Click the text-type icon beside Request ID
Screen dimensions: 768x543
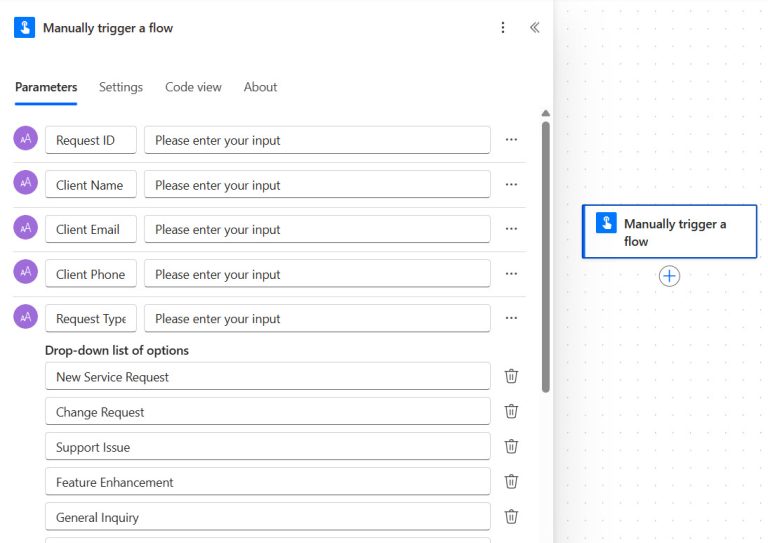[x=25, y=139]
